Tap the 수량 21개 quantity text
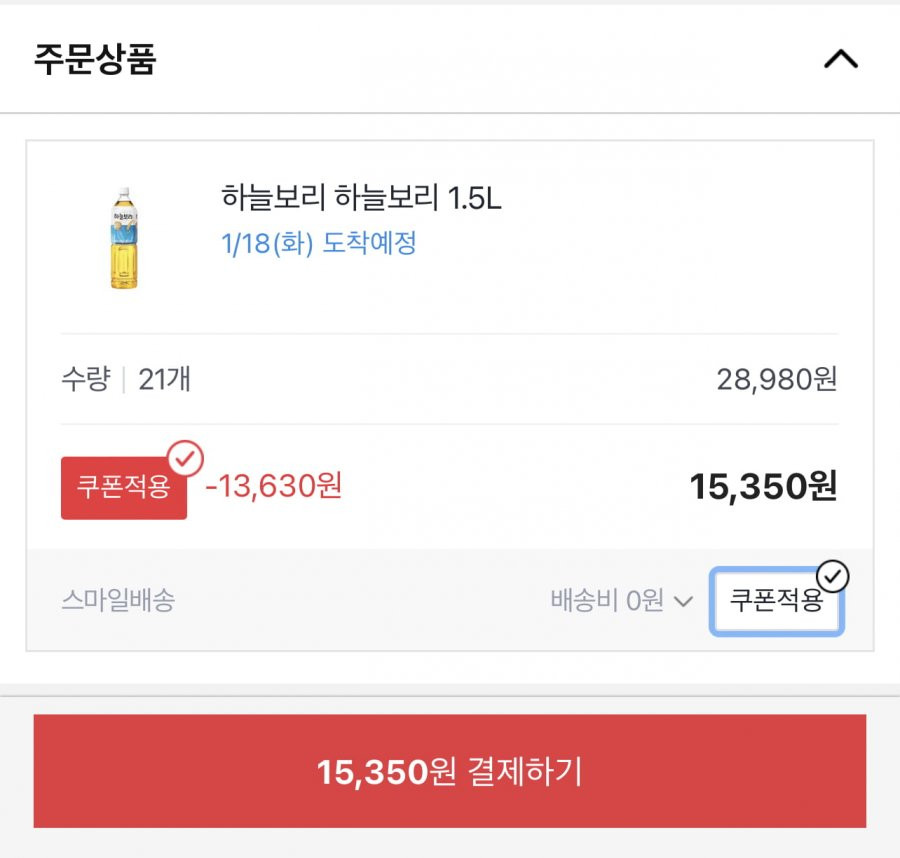Image resolution: width=900 pixels, height=858 pixels. tap(126, 379)
